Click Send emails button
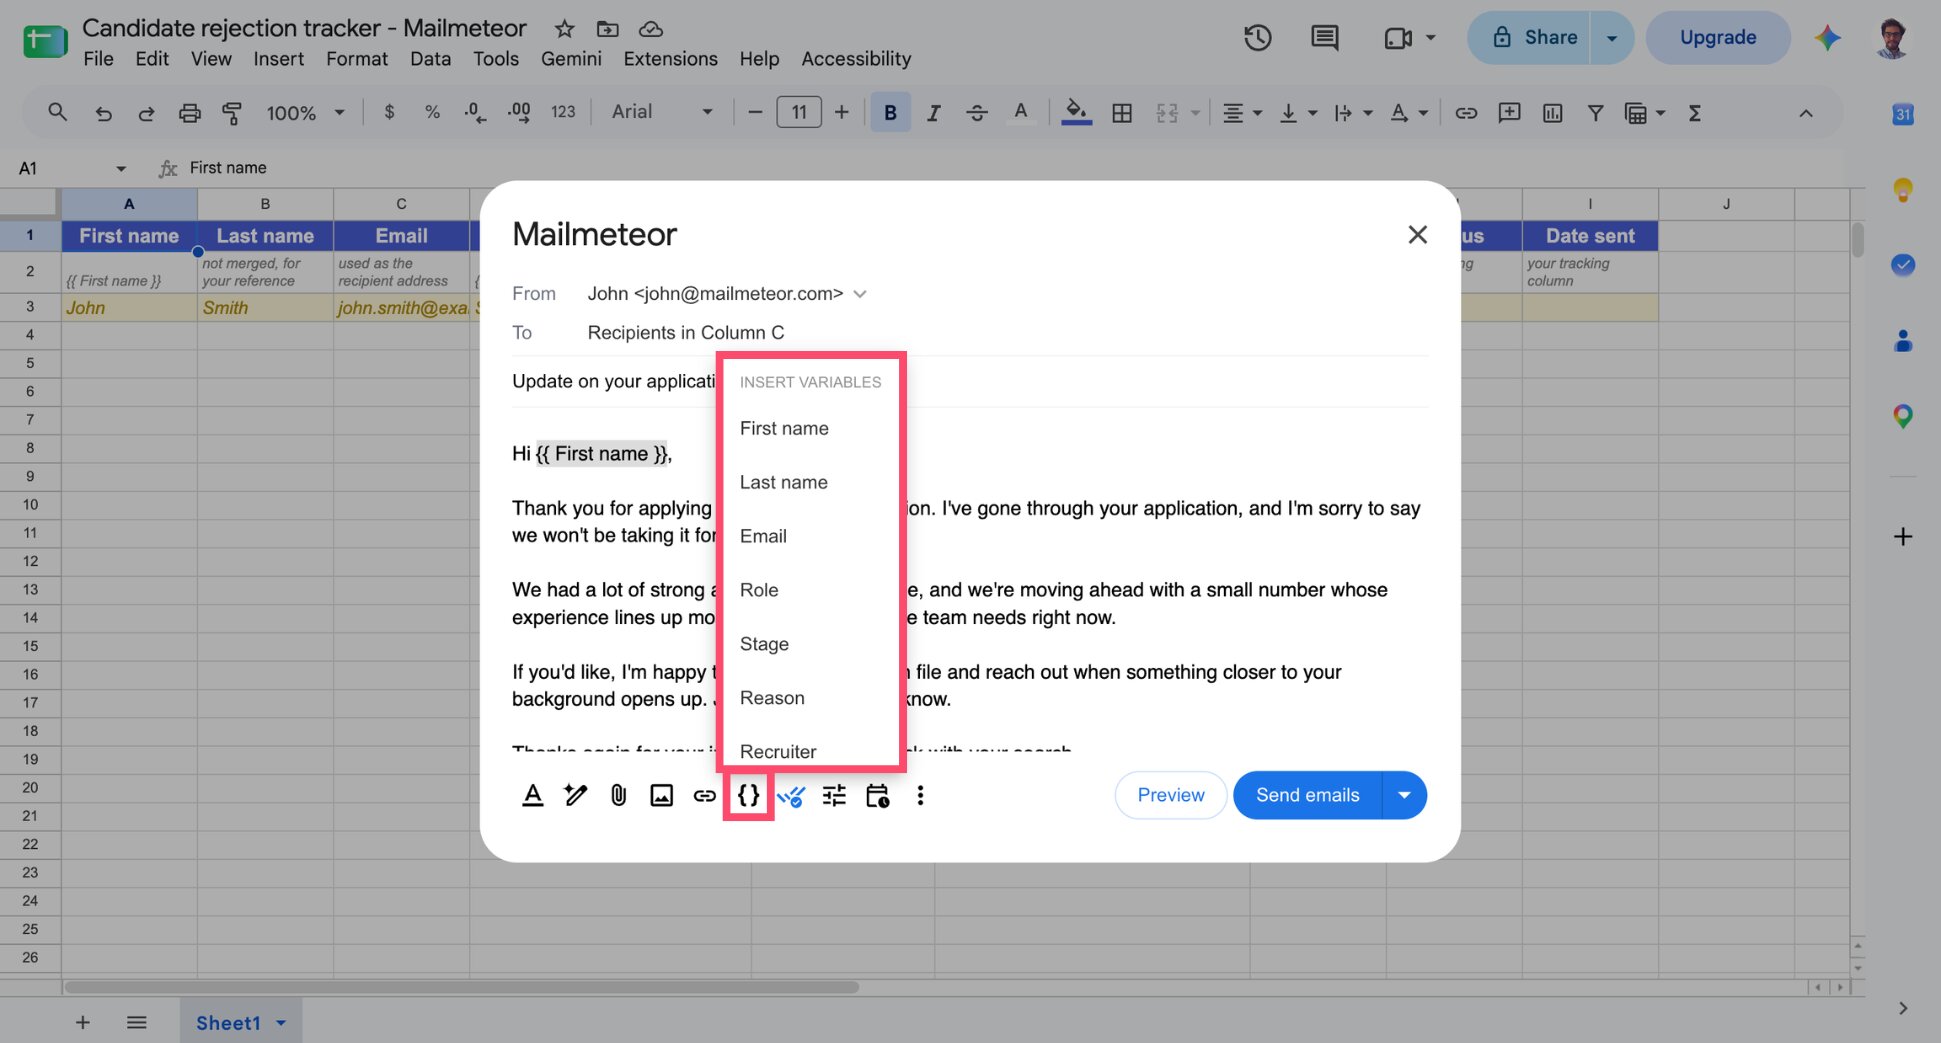 click(x=1307, y=795)
